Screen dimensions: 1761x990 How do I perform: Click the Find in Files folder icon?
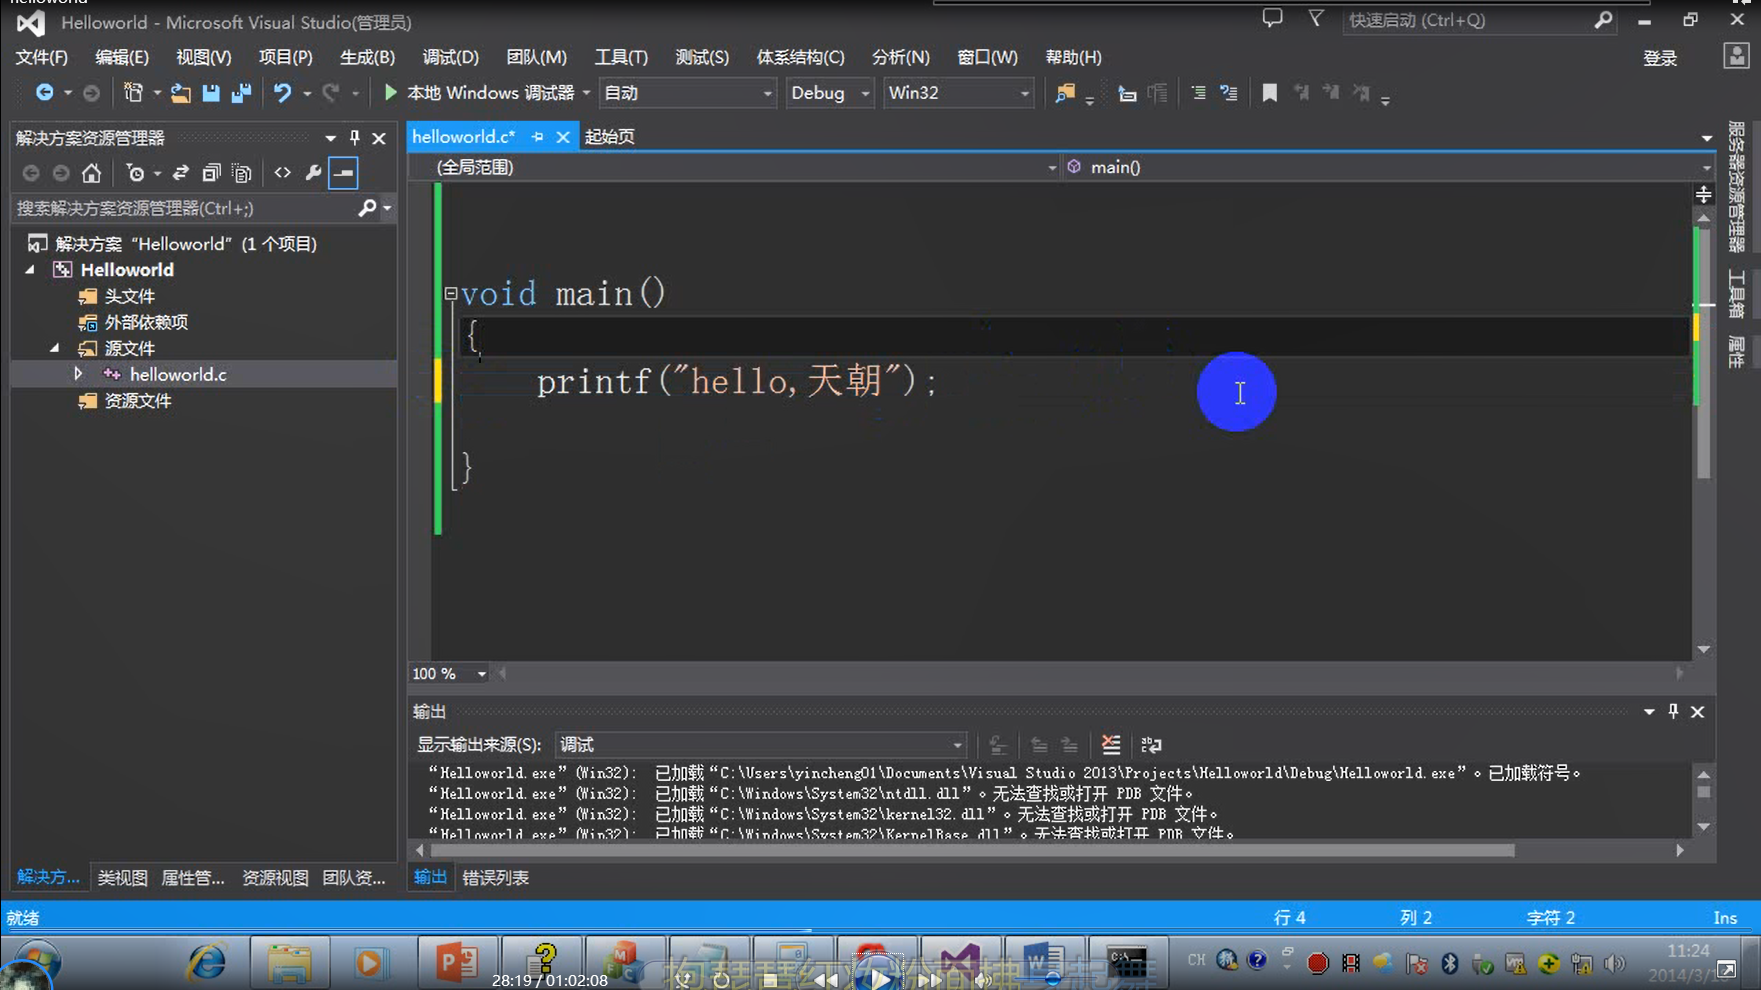click(x=1065, y=93)
